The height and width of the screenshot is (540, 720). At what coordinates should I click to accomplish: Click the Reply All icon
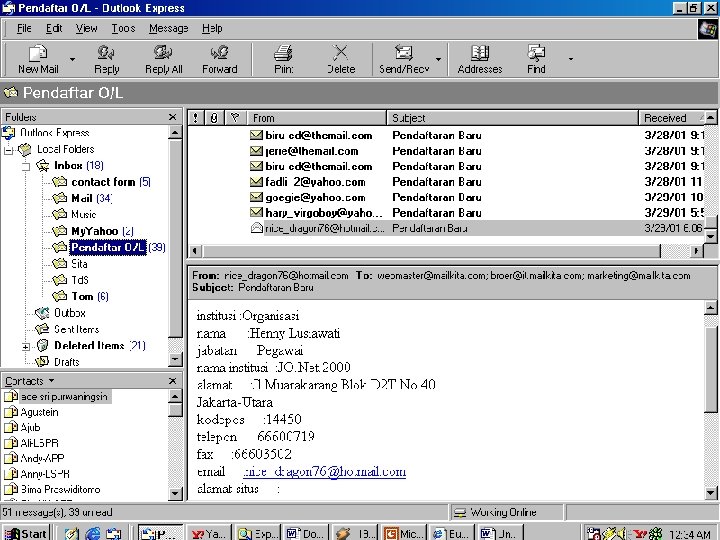163,58
